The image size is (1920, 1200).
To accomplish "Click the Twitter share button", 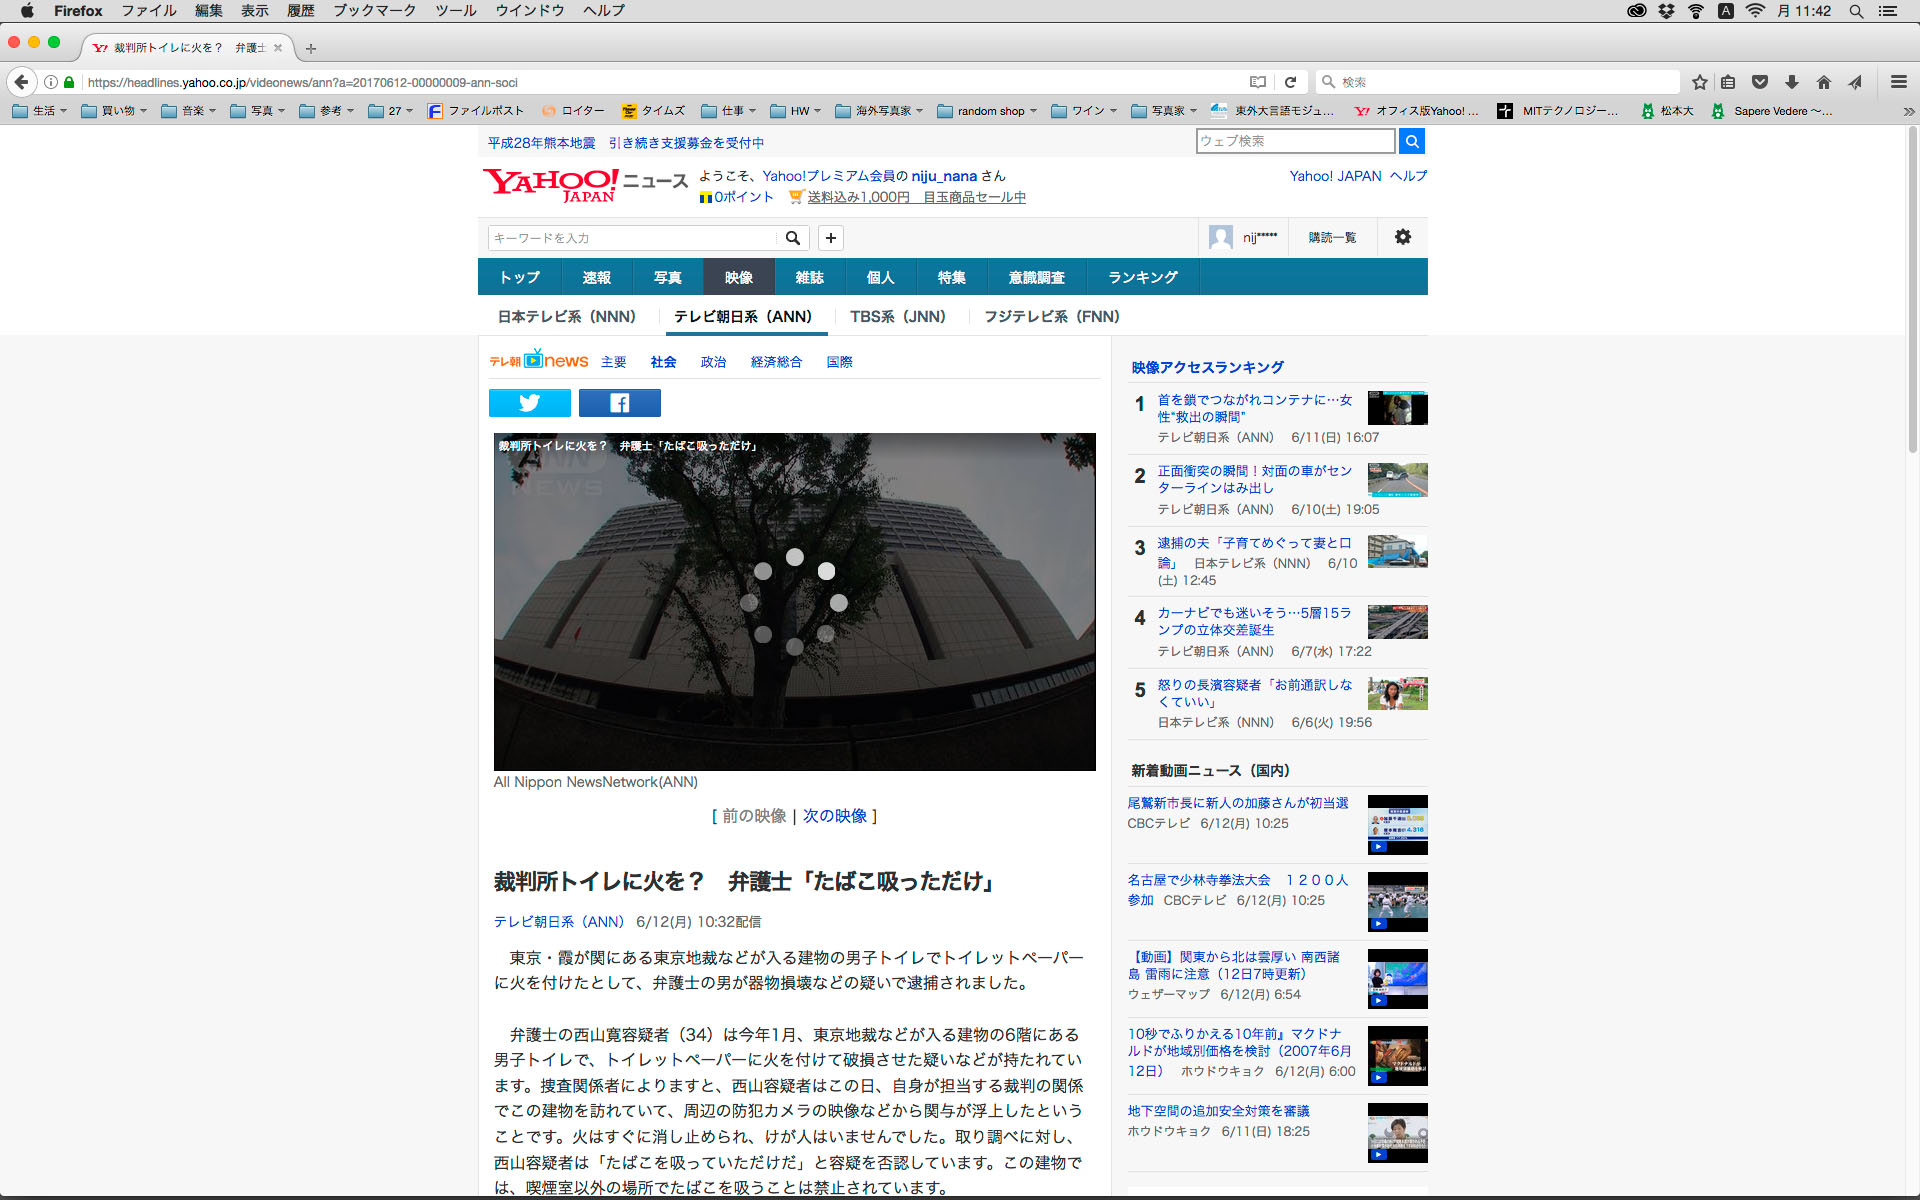I will (x=529, y=403).
